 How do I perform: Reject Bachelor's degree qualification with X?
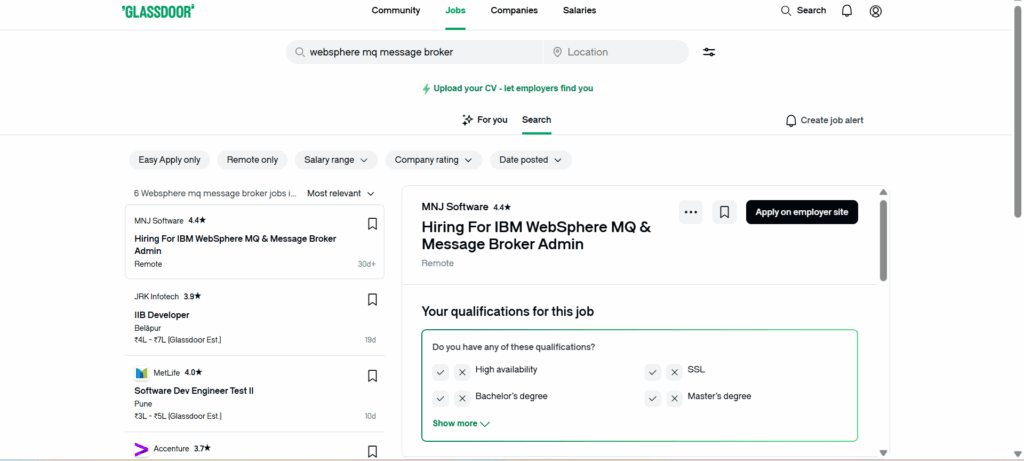tap(462, 399)
